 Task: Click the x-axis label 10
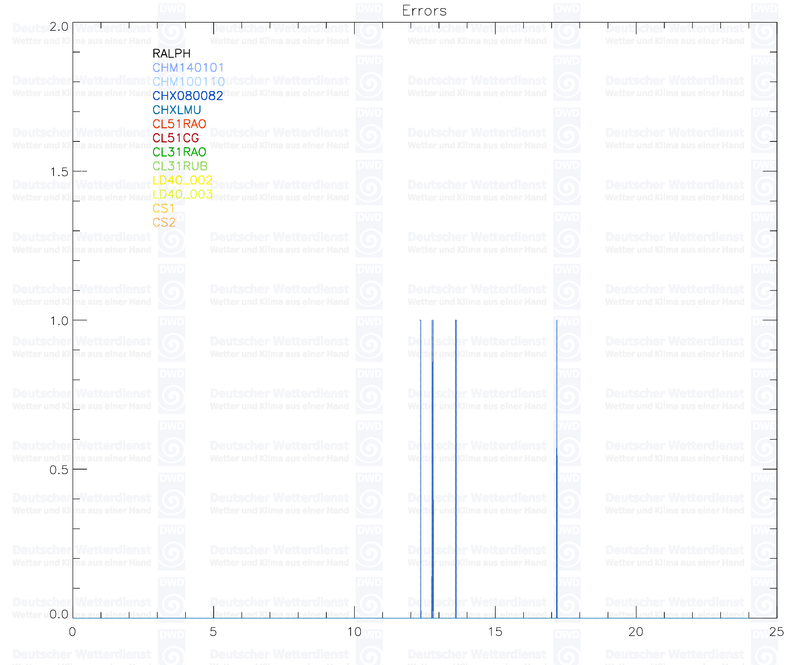point(354,632)
